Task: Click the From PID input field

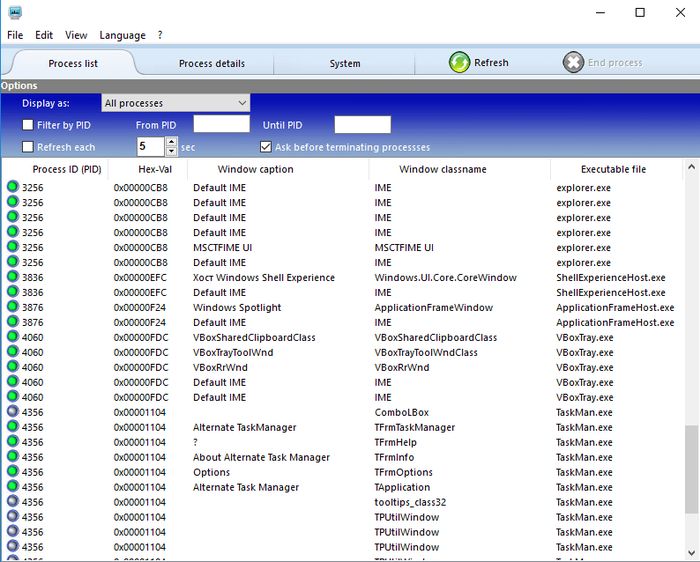Action: (x=221, y=125)
